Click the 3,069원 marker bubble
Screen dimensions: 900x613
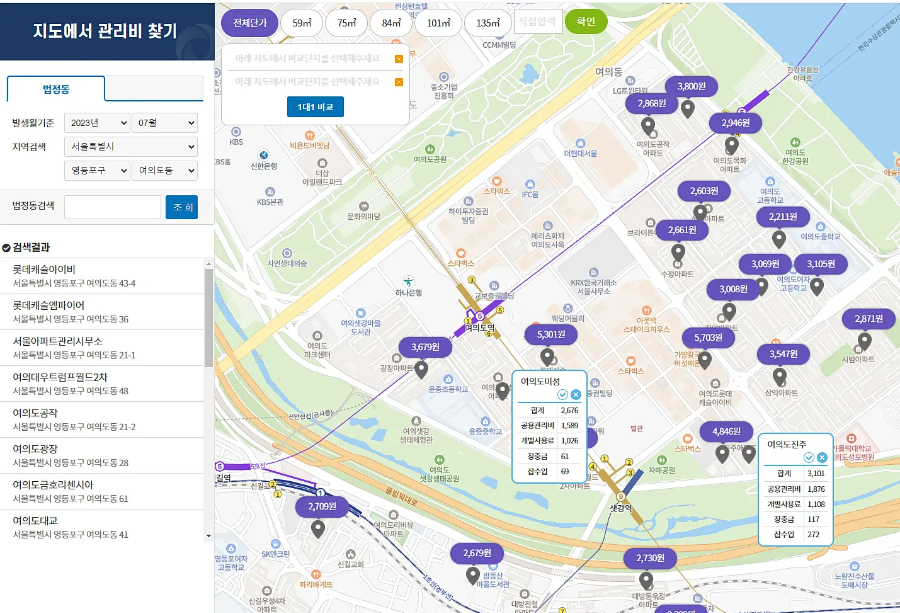coord(765,264)
